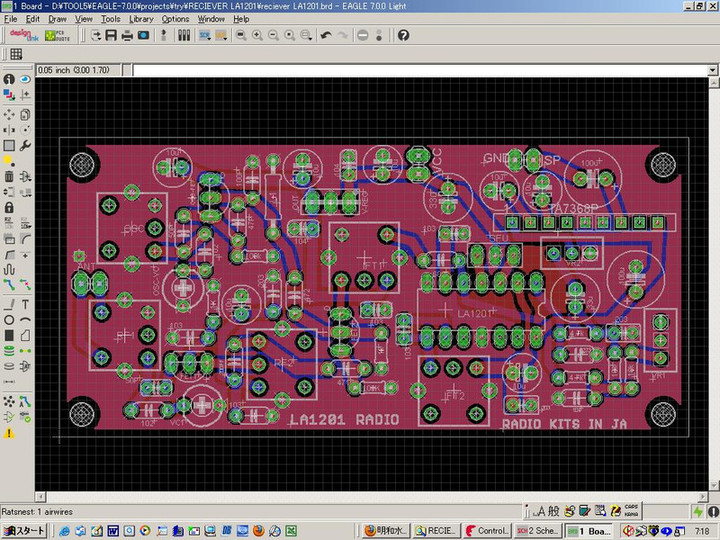
Task: Select the Info tool in sidebar
Action: (9, 80)
